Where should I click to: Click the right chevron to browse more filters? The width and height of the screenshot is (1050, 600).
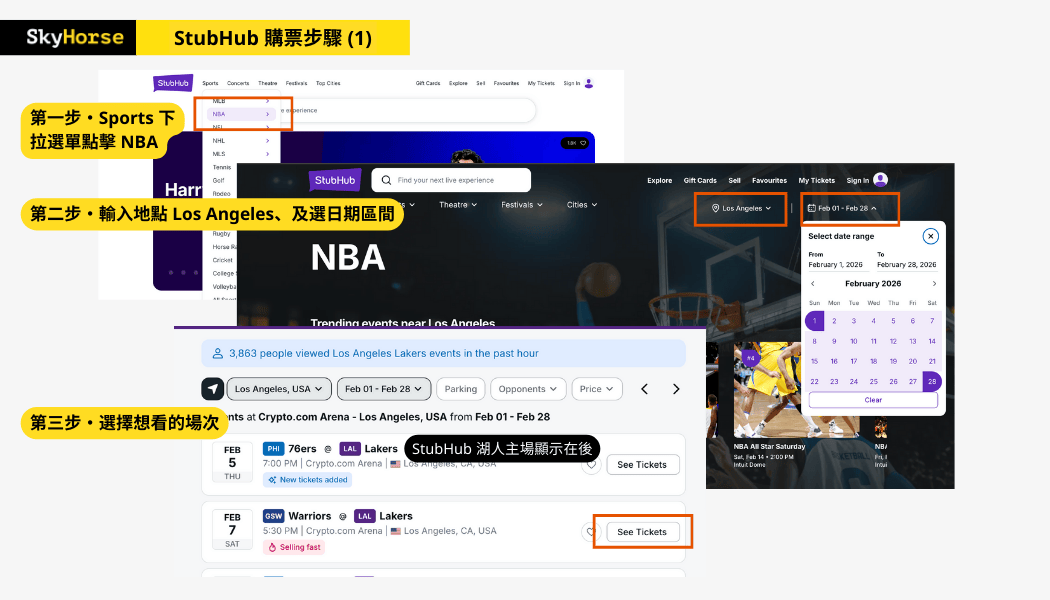pos(676,389)
